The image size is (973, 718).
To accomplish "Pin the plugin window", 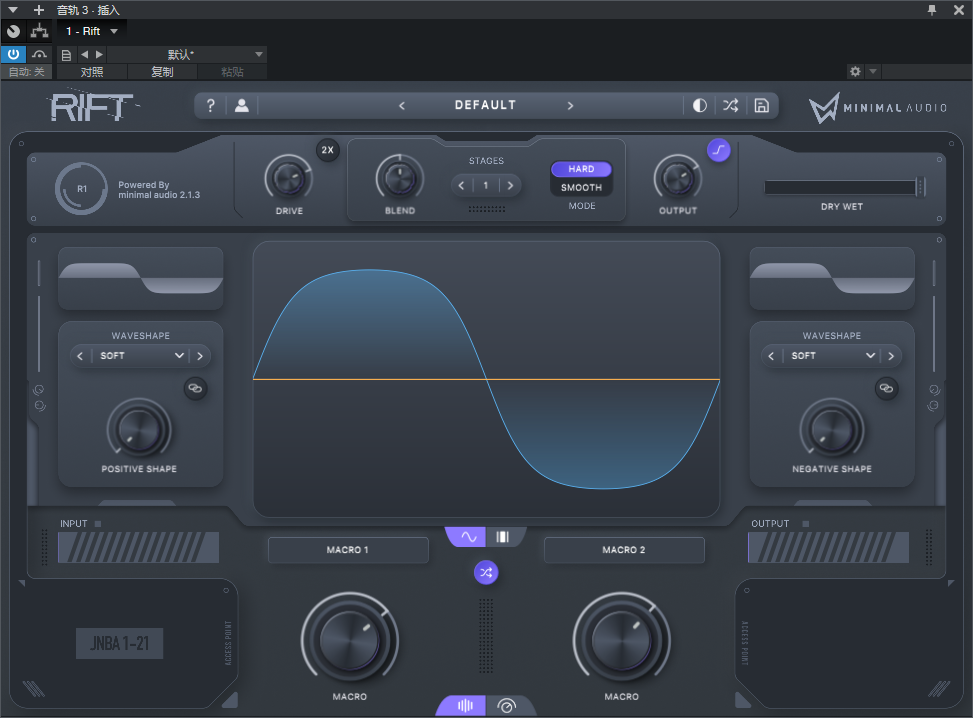I will click(931, 10).
